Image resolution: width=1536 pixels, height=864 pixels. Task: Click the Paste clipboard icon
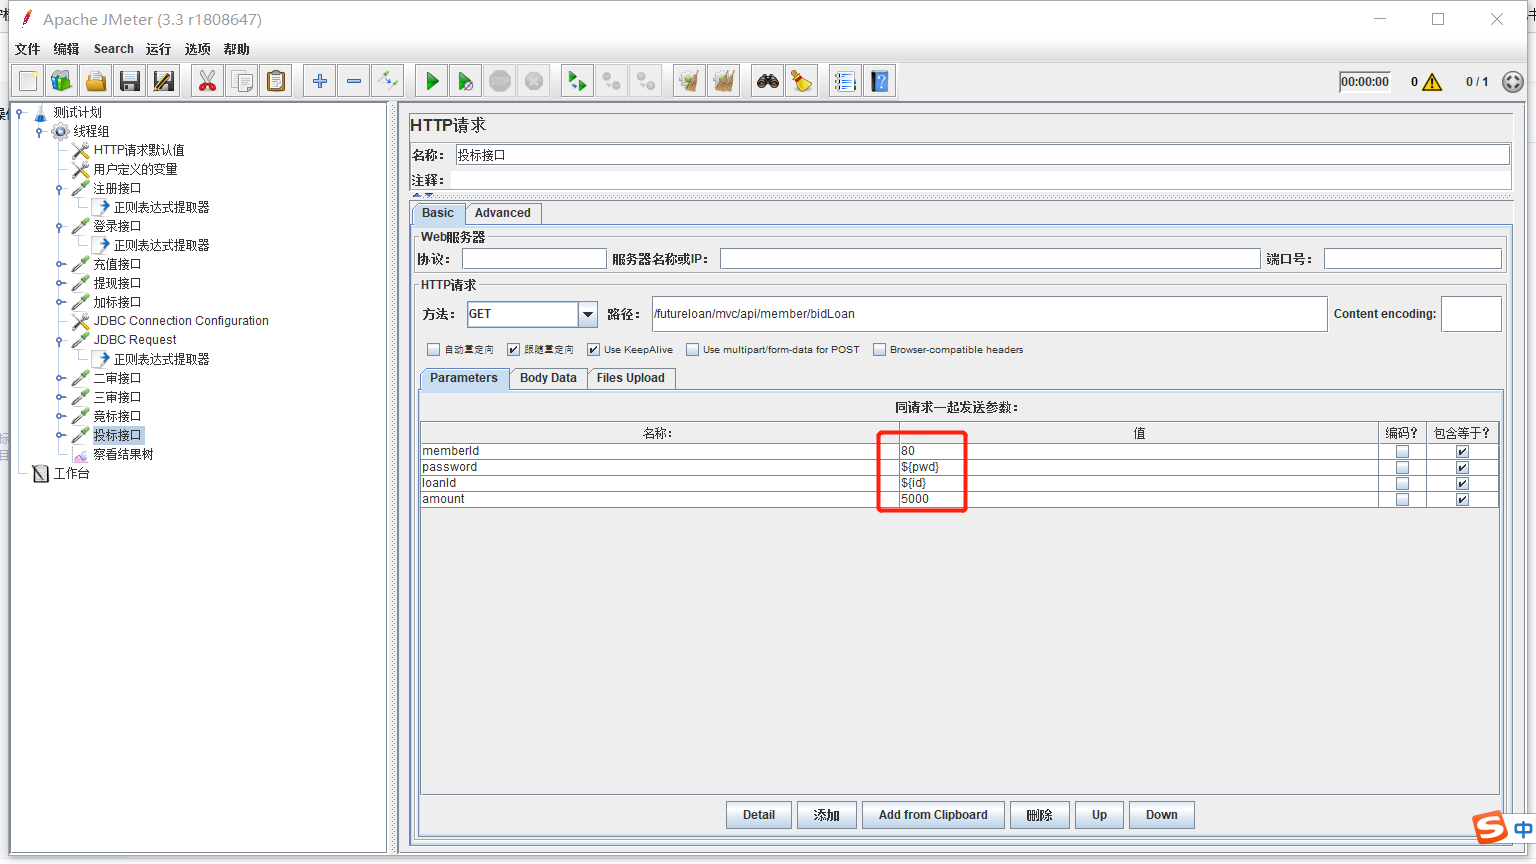(275, 81)
